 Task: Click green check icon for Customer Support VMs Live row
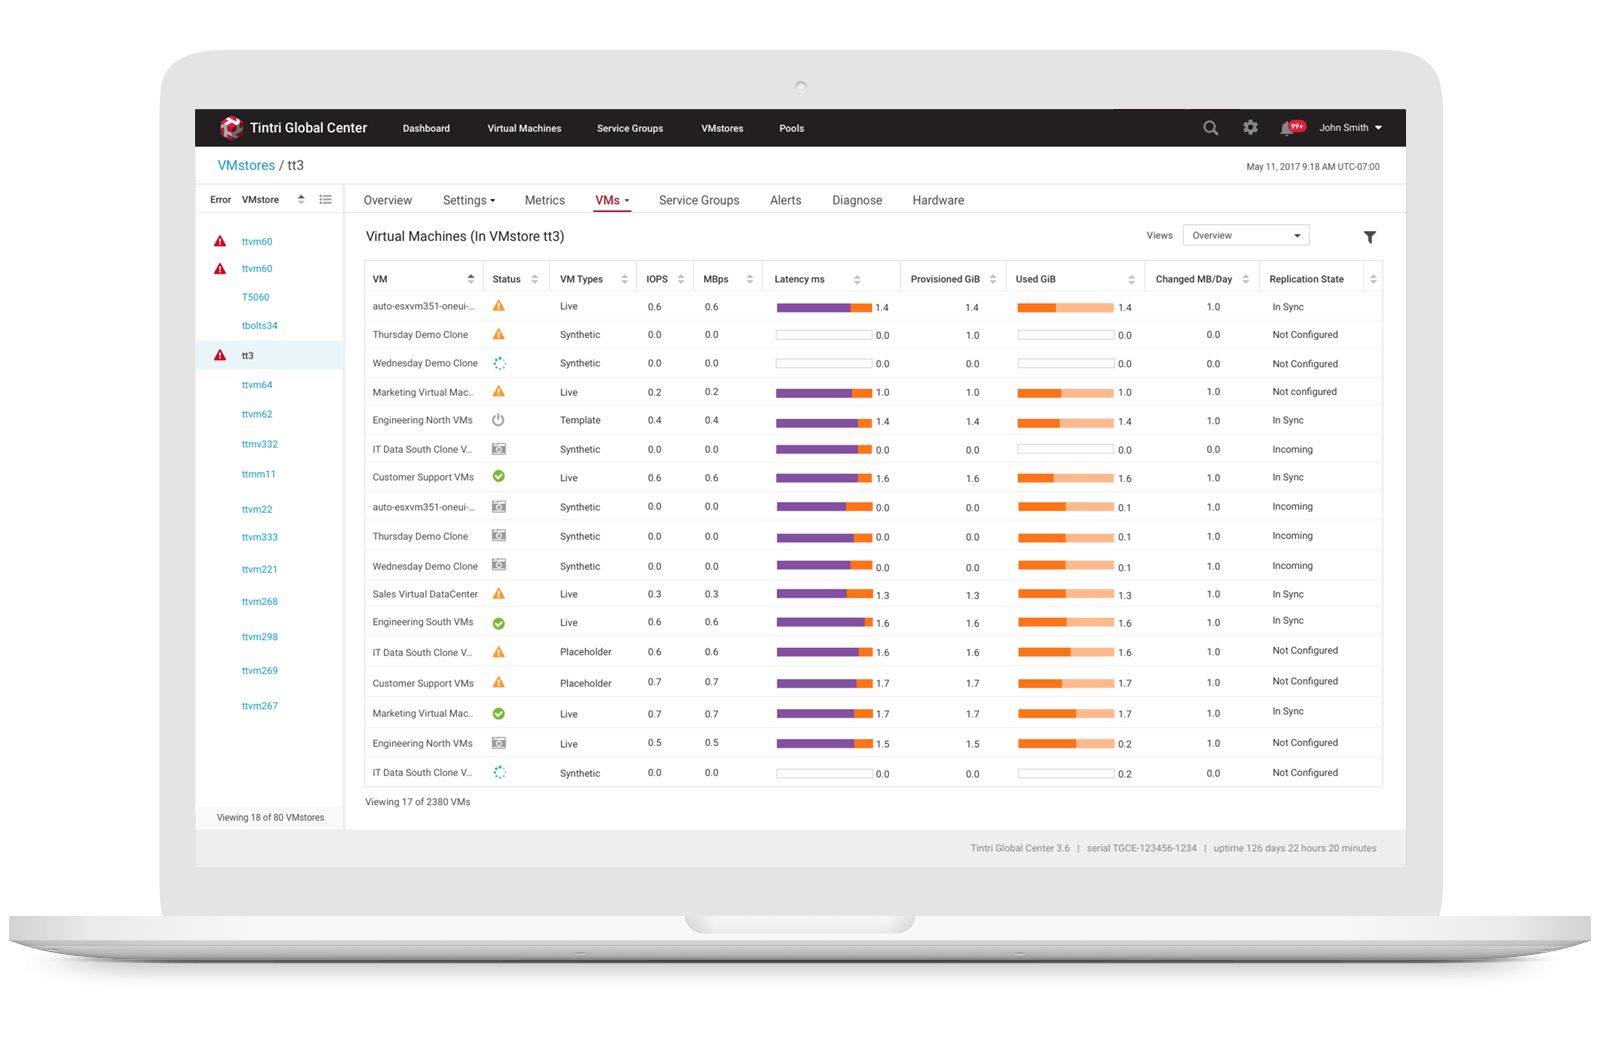pos(499,477)
